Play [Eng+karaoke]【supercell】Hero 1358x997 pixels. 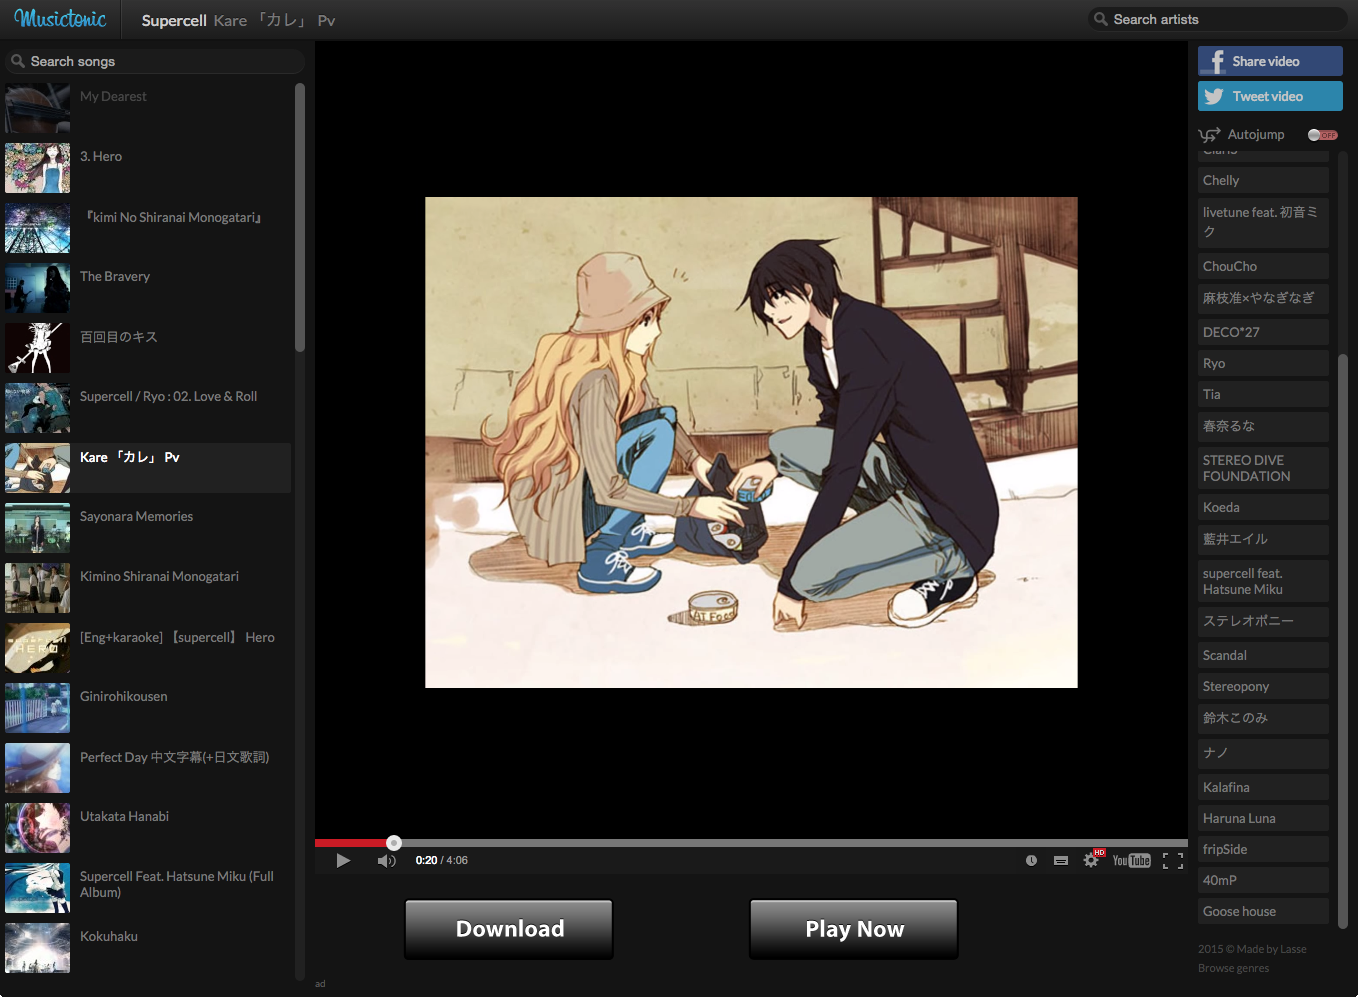tap(148, 648)
